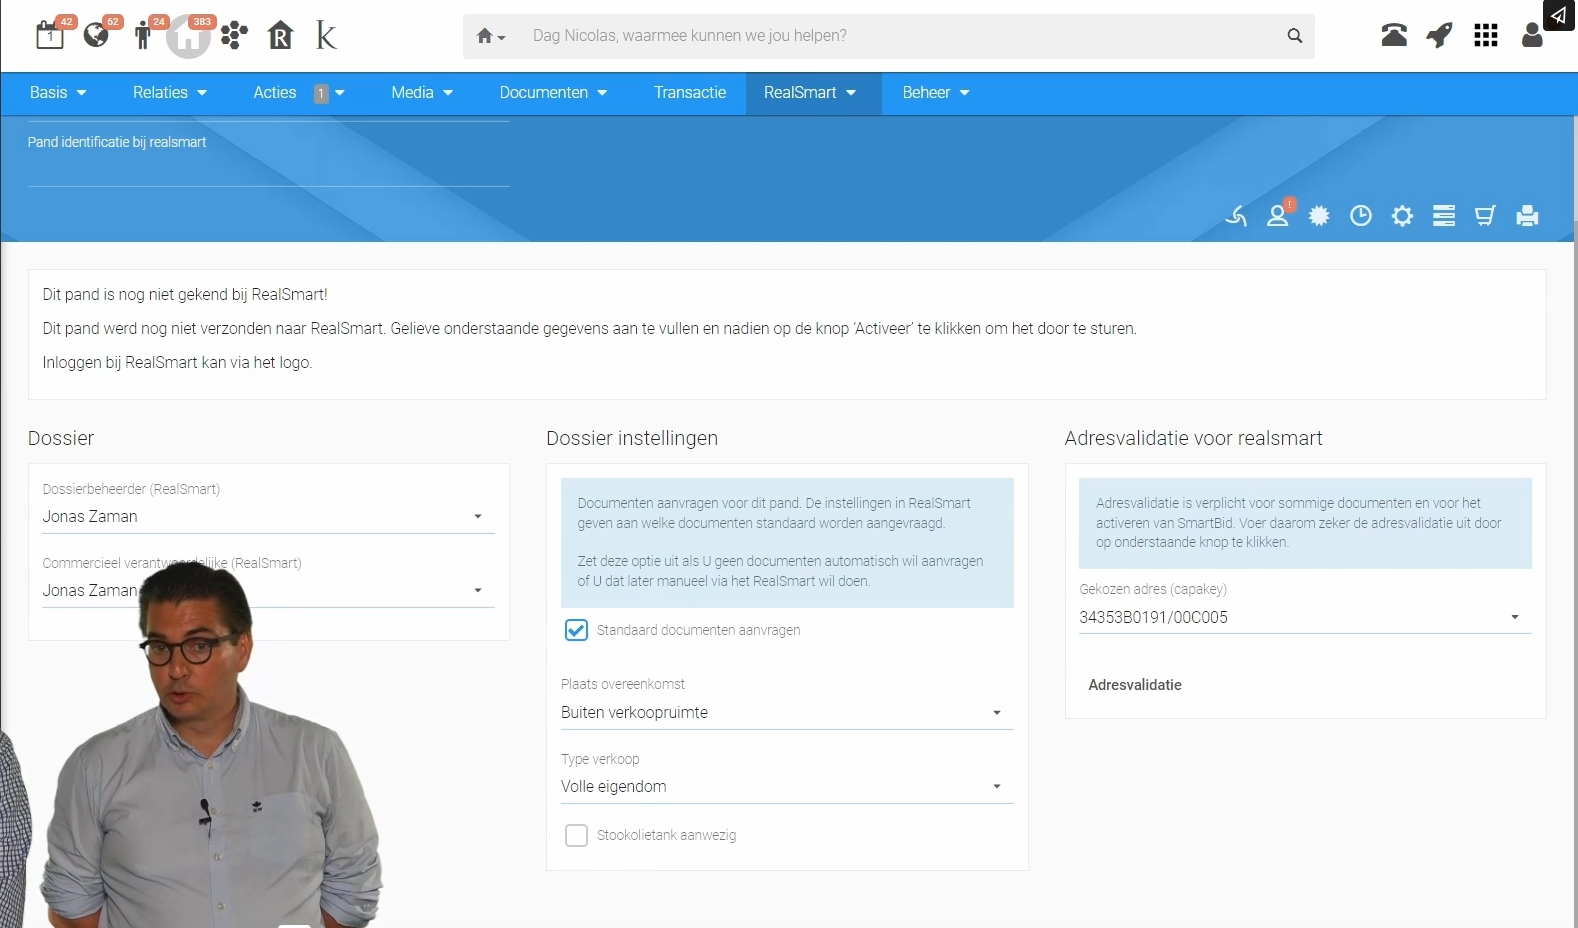Screen dimensions: 1578x928
Task: Open the Gekozen adres (capakey) dropdown
Action: (x=1305, y=618)
